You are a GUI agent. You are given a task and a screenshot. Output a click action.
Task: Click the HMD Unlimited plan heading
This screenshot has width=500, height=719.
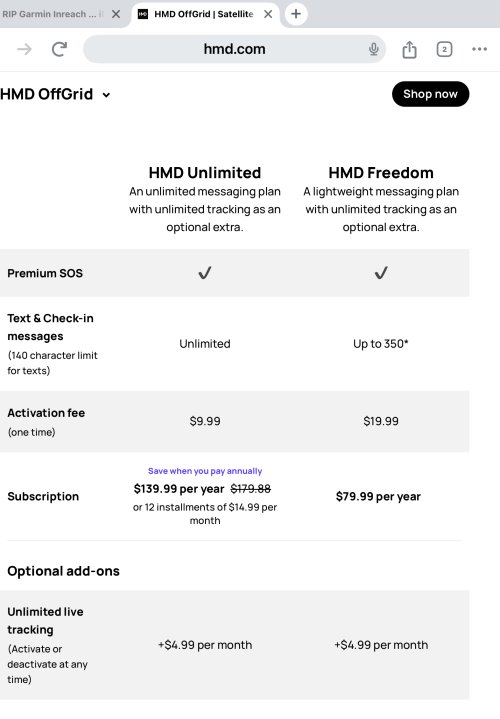(x=205, y=173)
